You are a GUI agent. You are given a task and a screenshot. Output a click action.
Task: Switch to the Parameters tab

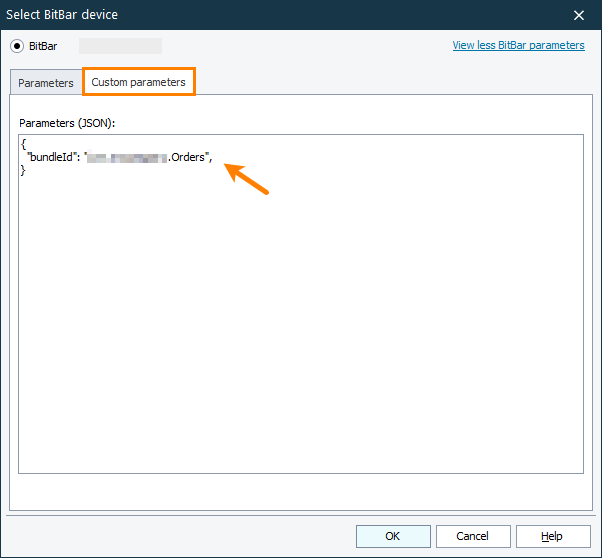click(46, 83)
